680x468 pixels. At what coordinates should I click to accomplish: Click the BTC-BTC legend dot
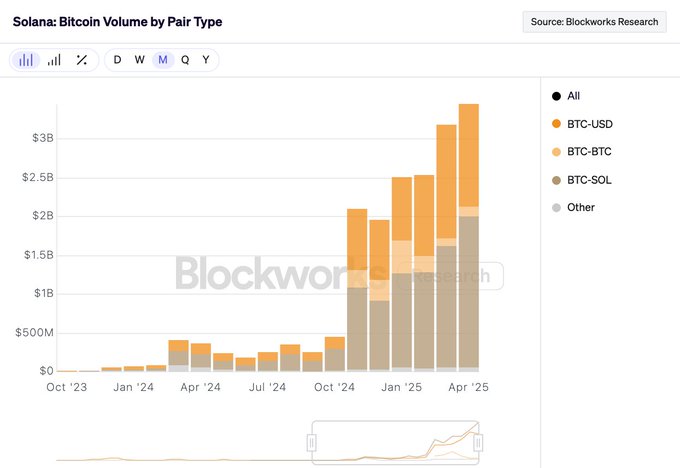click(x=556, y=152)
